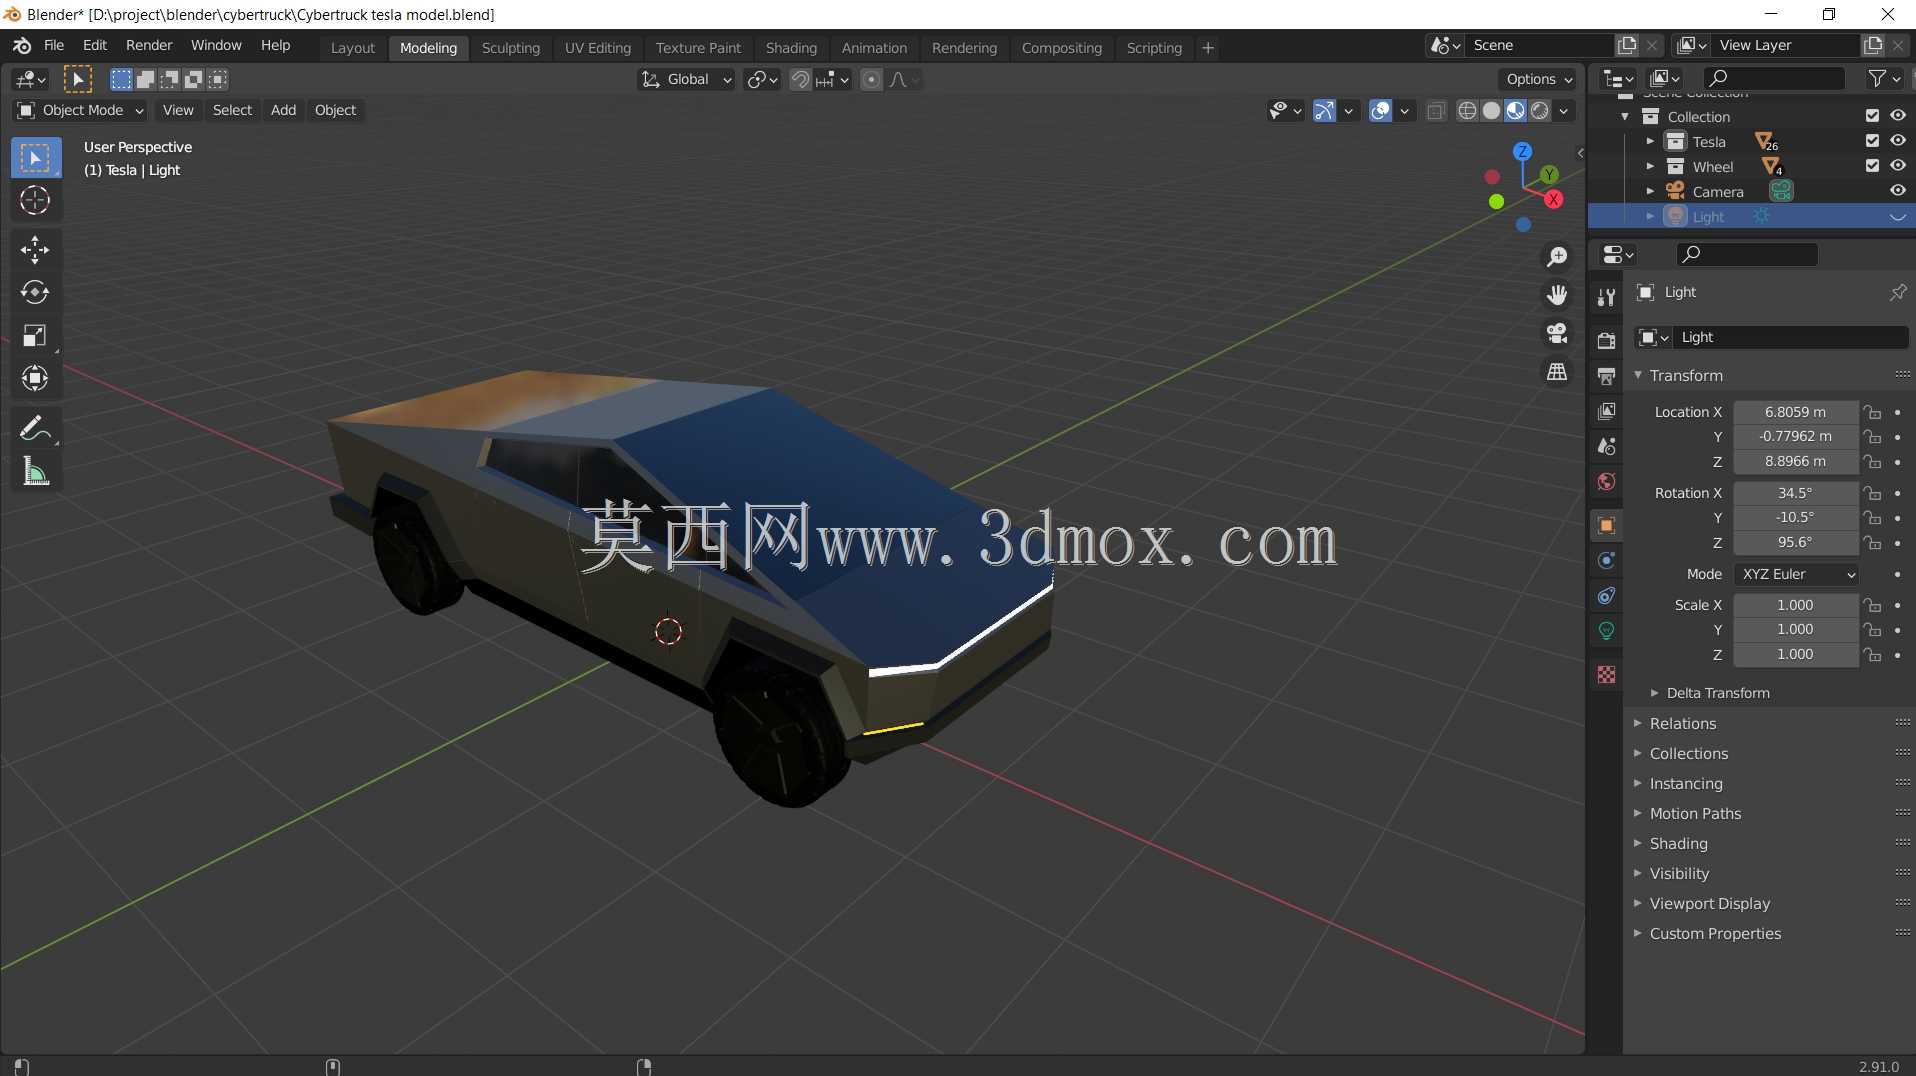The image size is (1916, 1076).
Task: Expand the Delta Transform subpanel
Action: (x=1654, y=693)
